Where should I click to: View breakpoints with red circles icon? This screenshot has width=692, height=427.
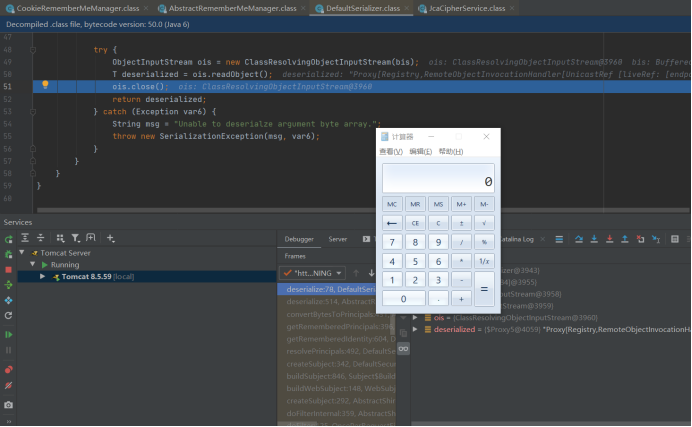[x=8, y=370]
